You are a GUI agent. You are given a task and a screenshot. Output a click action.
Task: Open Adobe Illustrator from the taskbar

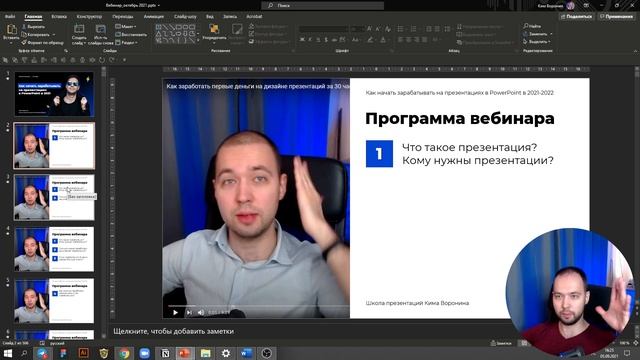[83, 353]
